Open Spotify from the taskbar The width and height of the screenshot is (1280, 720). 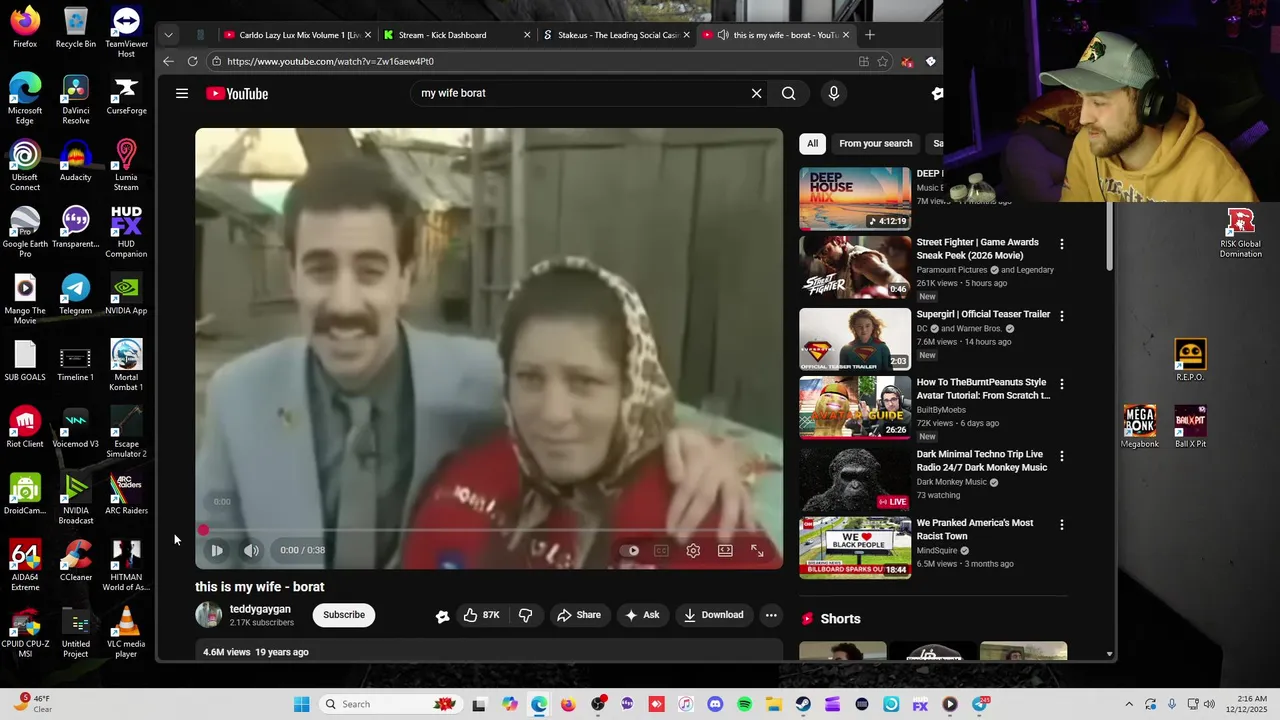coord(744,704)
